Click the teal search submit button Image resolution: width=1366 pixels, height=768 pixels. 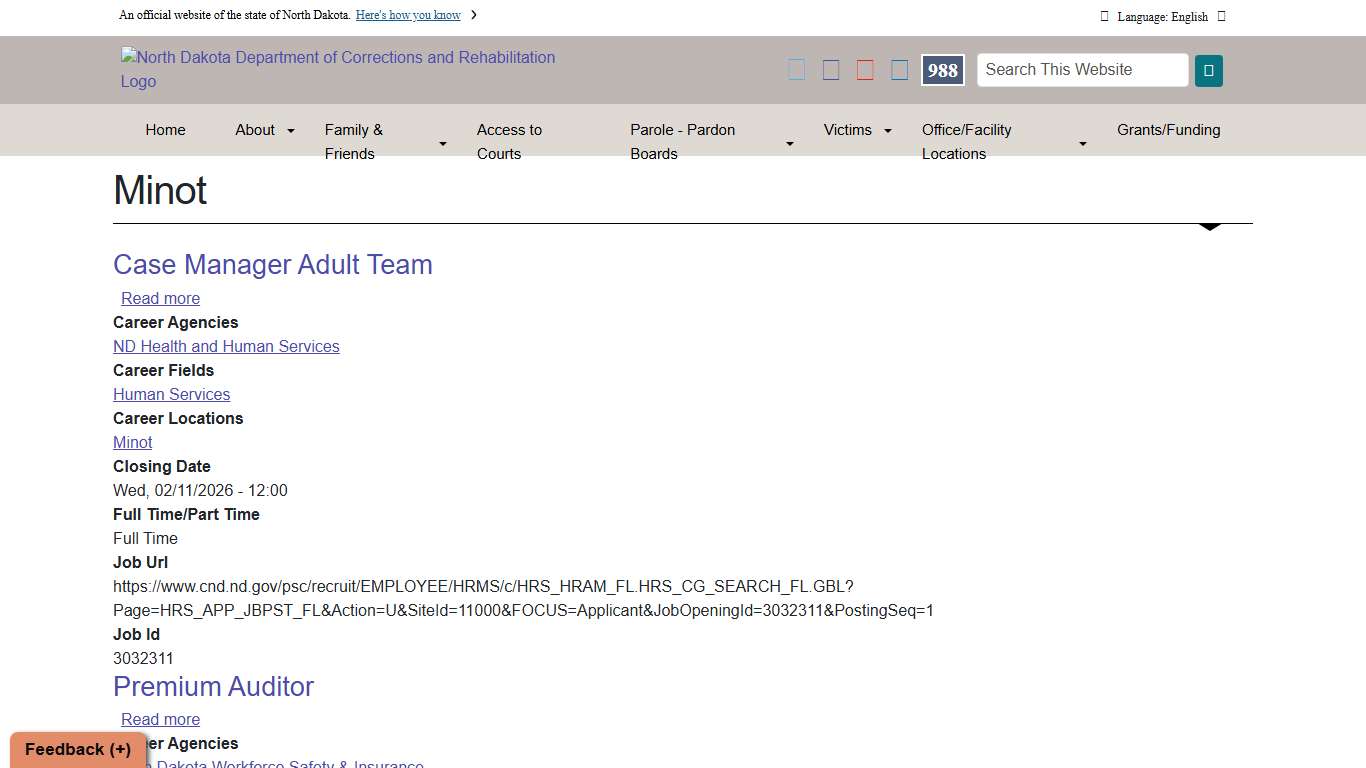coord(1208,70)
